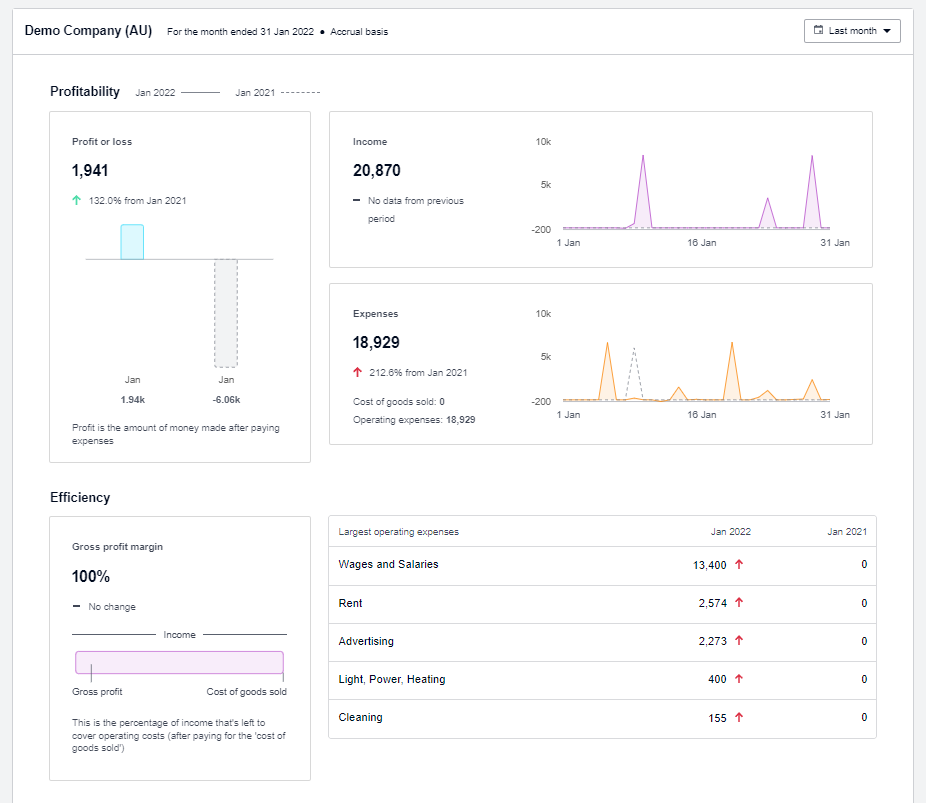Click the 13,400 Wages and Salaries amount
This screenshot has width=926, height=803.
(709, 565)
